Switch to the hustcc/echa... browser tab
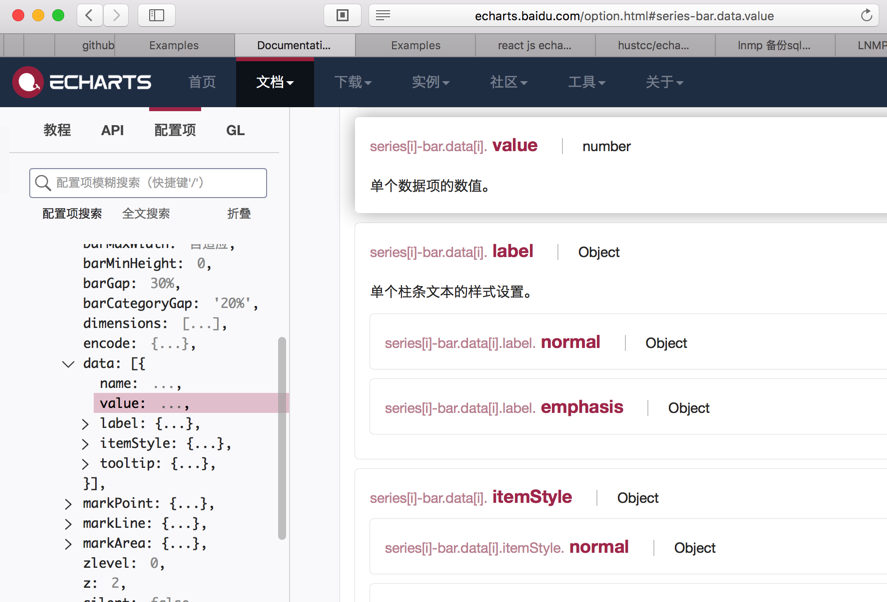 click(653, 45)
